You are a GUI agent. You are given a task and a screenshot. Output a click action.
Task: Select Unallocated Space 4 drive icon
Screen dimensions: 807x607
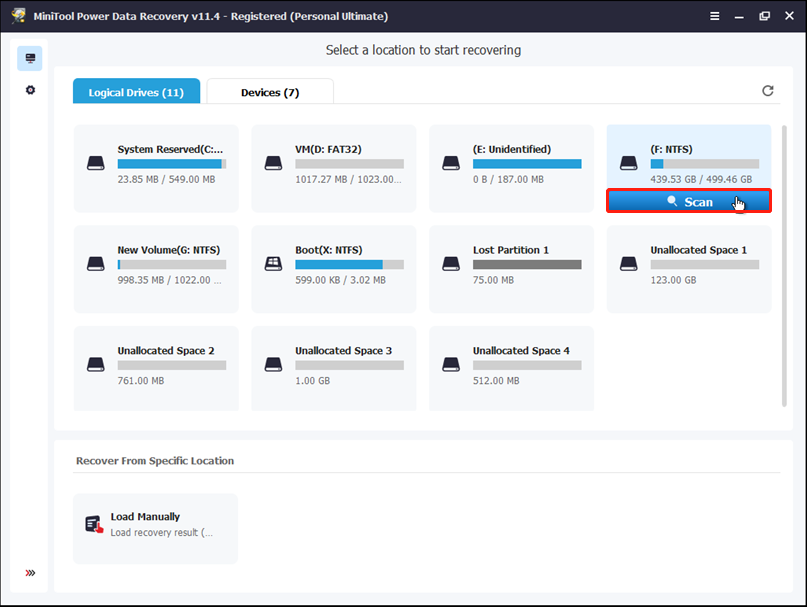click(451, 365)
